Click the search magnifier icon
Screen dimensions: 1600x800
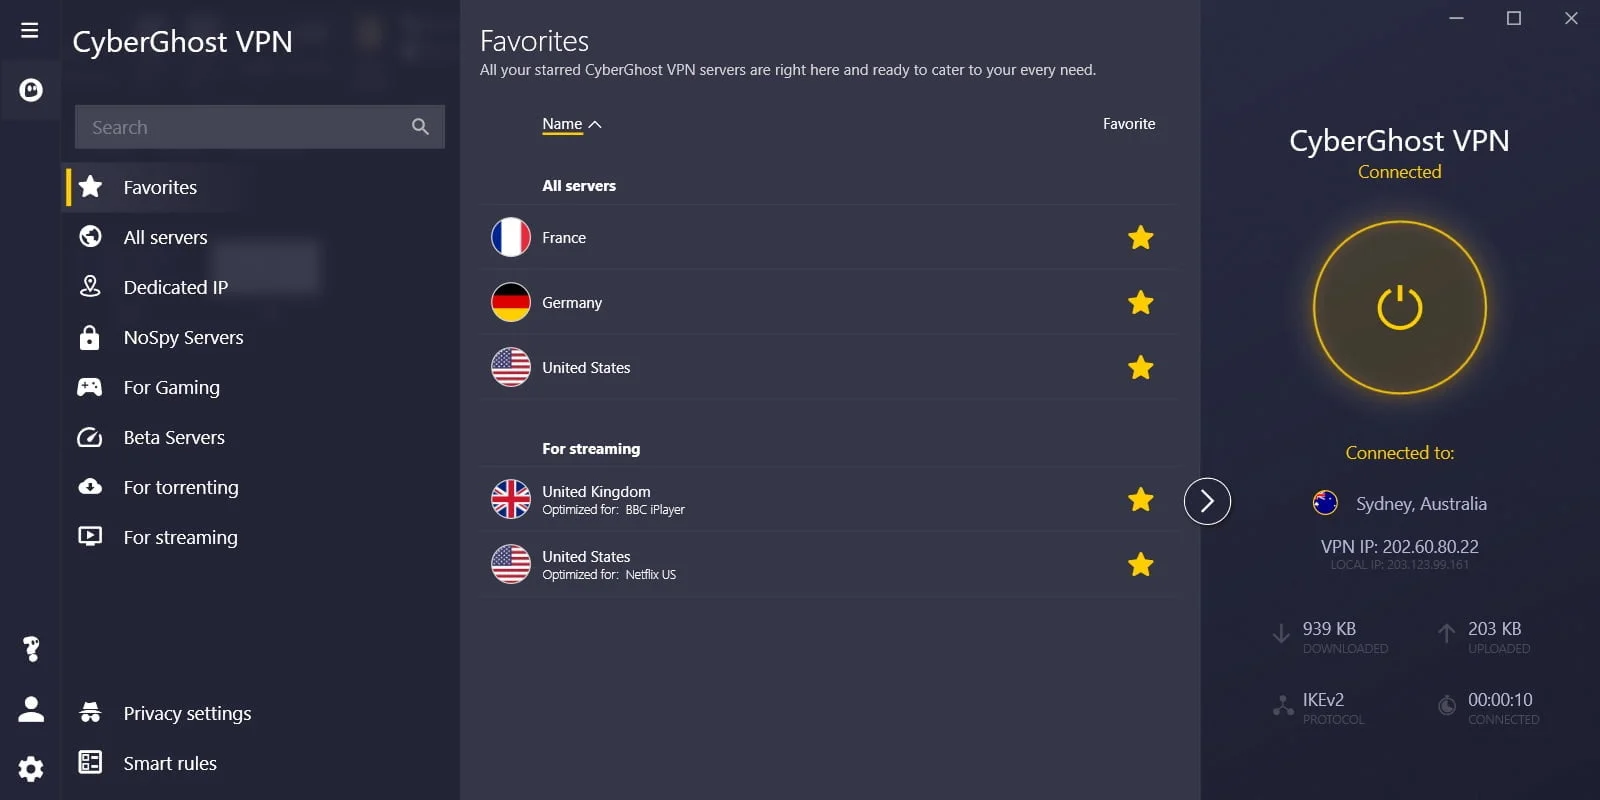(420, 127)
